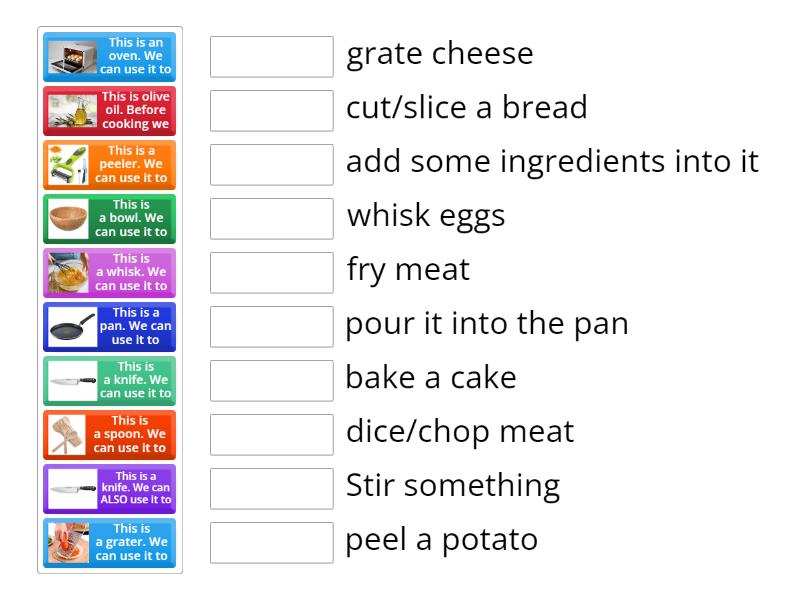Select the oven picture card
The height and width of the screenshot is (600, 800).
pos(110,57)
